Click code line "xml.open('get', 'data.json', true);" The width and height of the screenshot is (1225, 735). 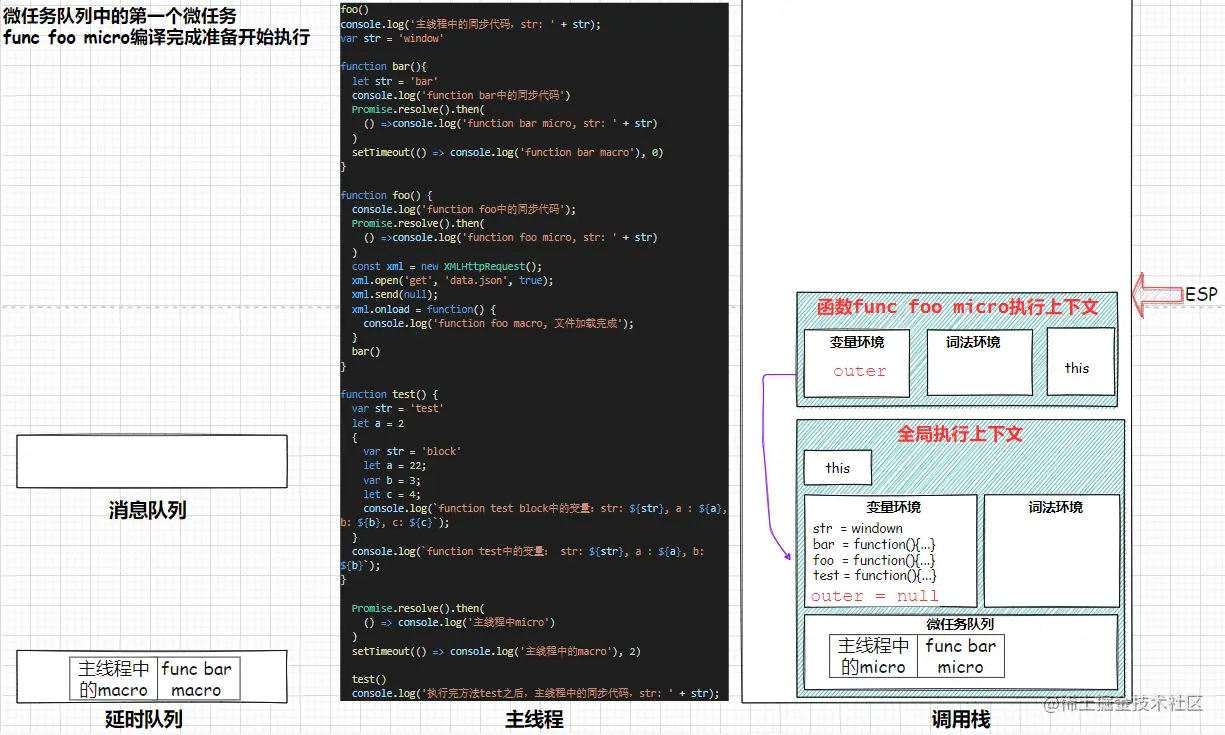452,281
